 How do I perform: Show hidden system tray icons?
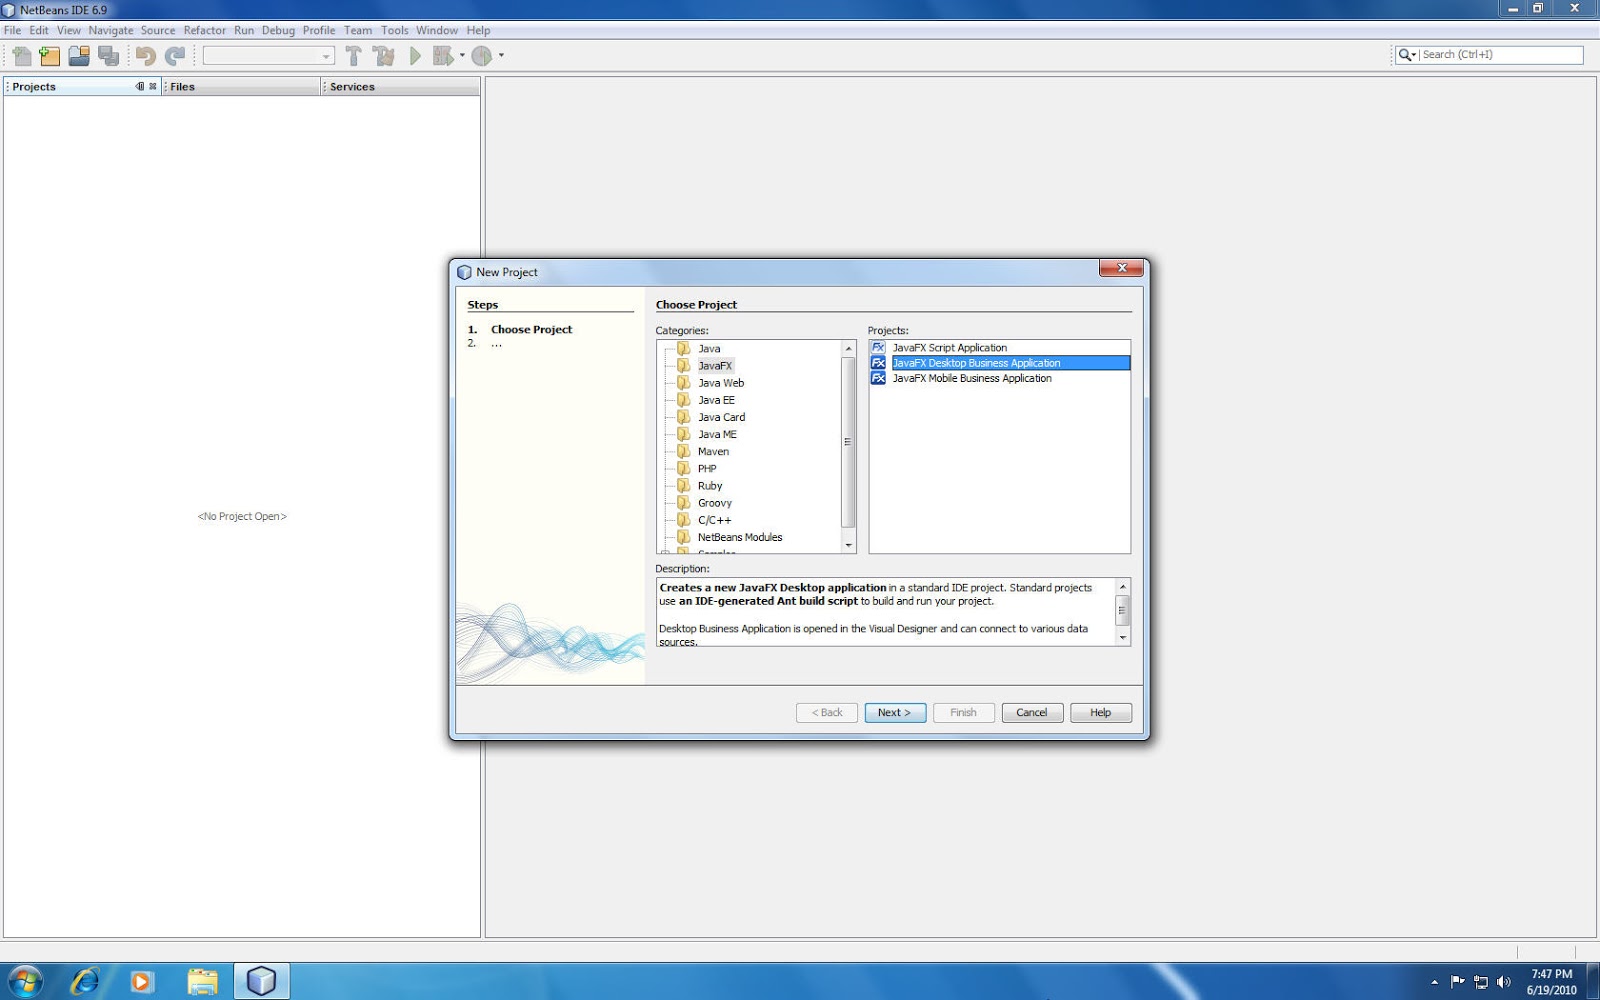(1434, 982)
